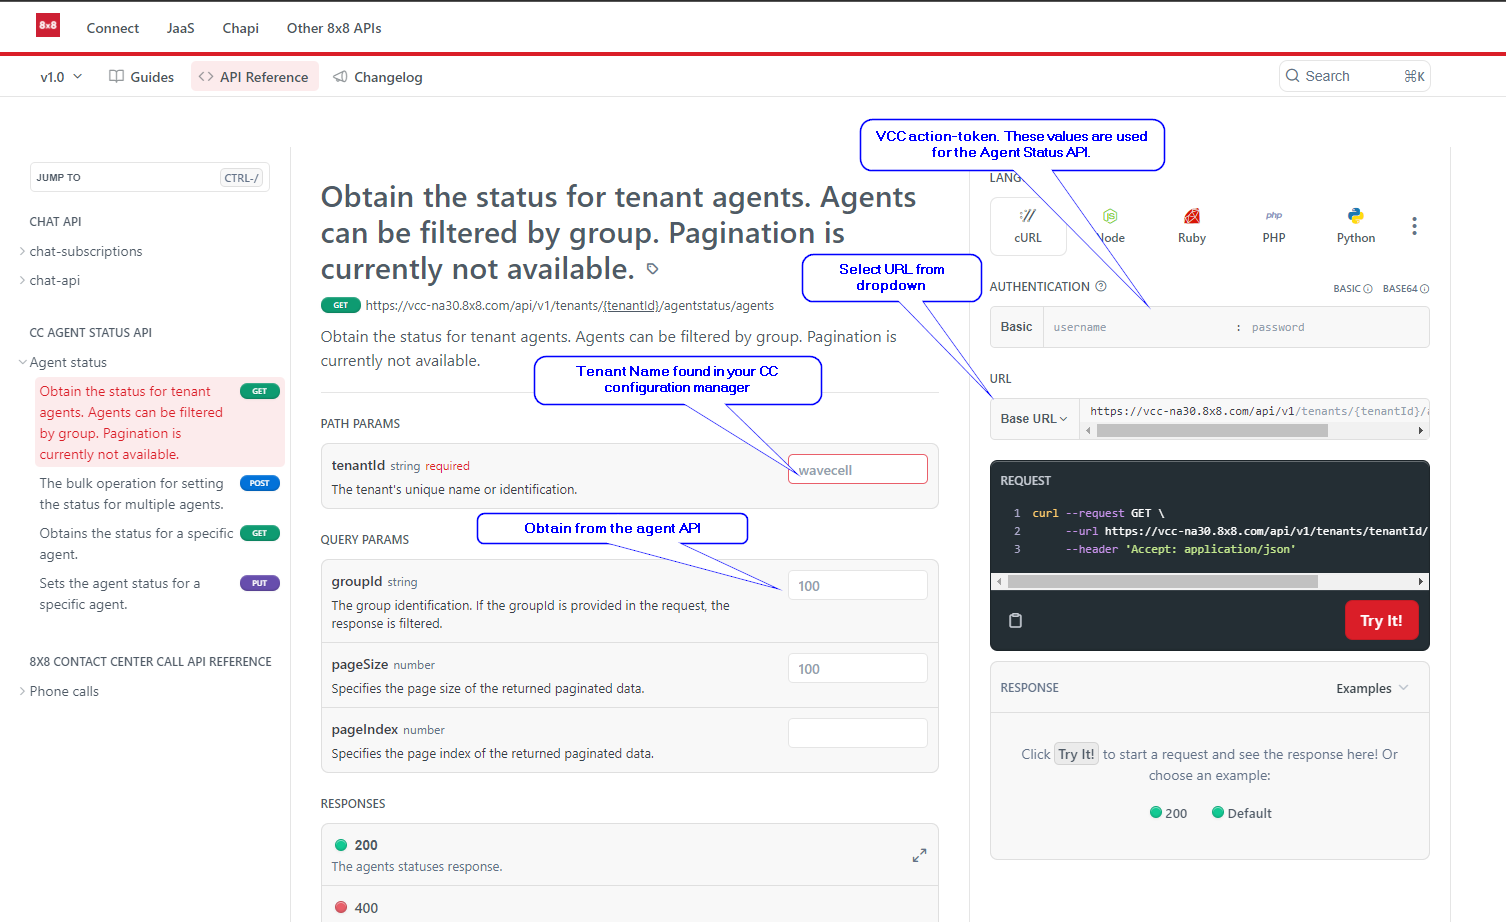Click the username authentication field
Screen dimensions: 1506x922
[1138, 327]
